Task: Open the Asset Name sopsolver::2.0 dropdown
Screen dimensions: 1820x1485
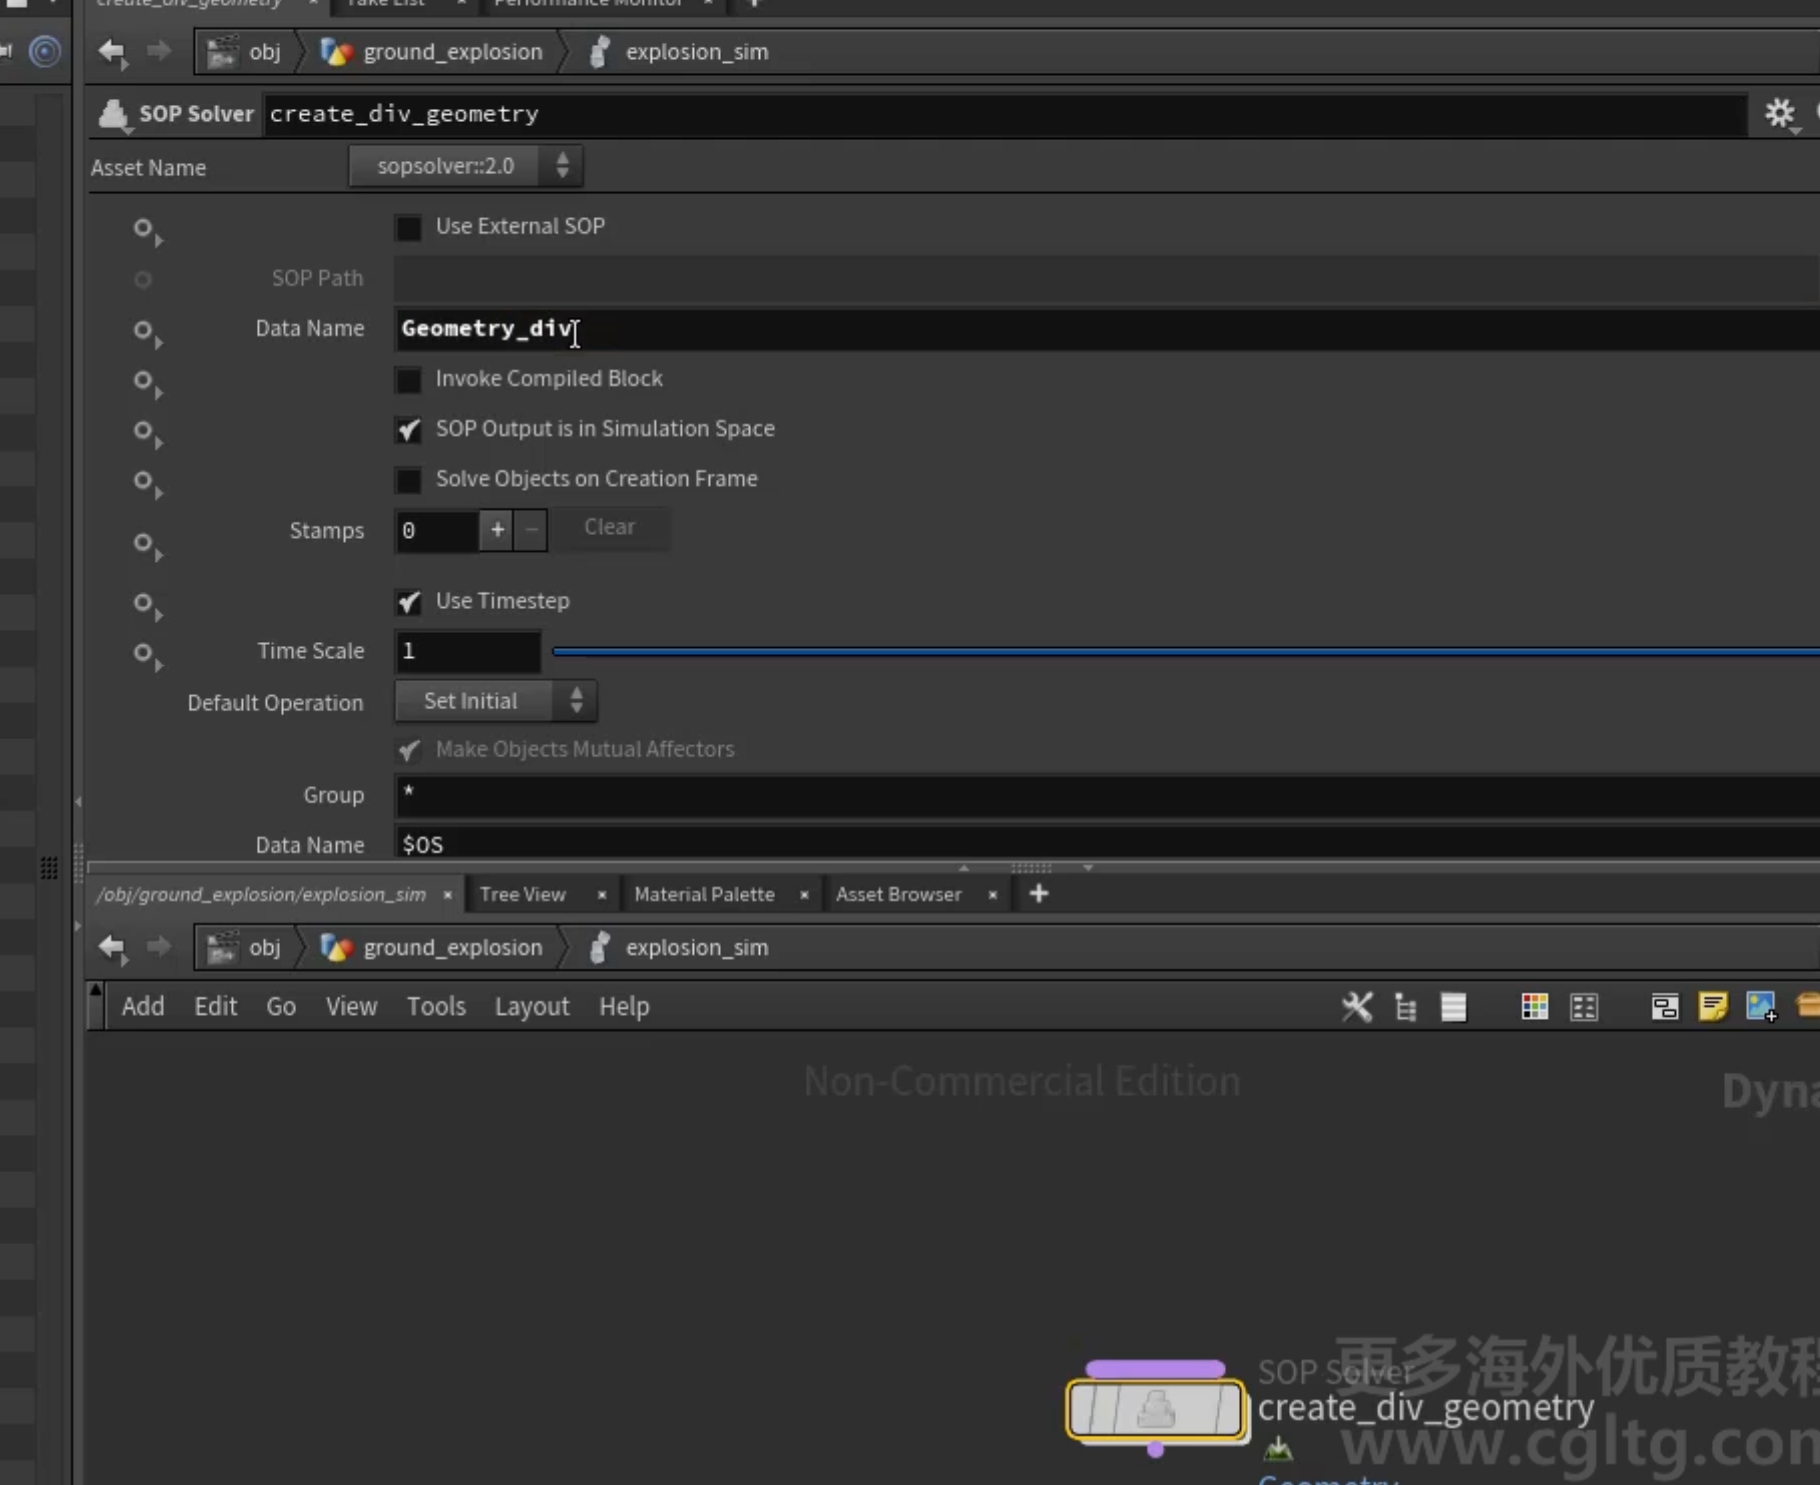Action: 466,166
